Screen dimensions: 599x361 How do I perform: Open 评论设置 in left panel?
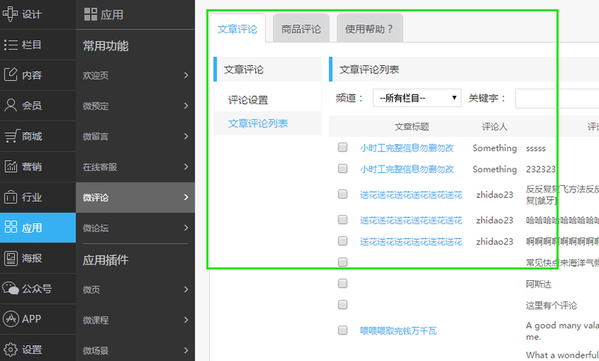(x=248, y=100)
